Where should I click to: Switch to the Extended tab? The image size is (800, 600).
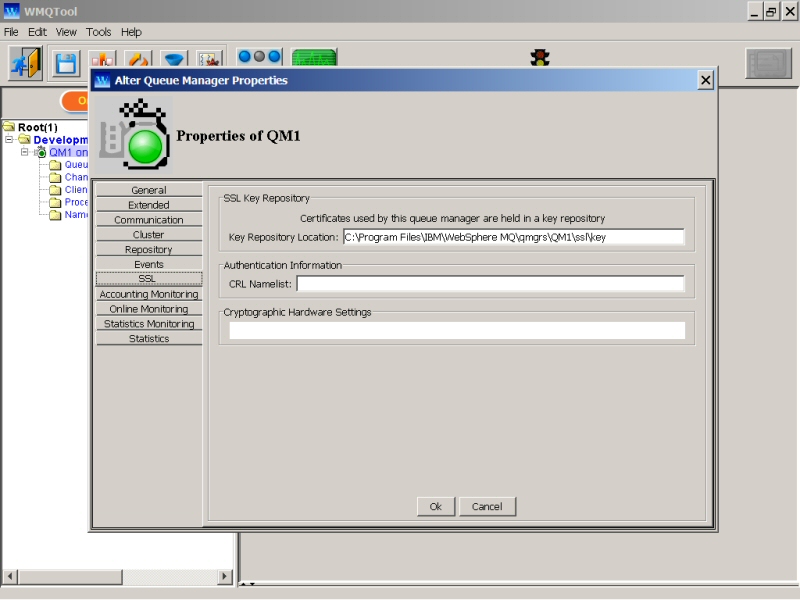pyautogui.click(x=149, y=205)
